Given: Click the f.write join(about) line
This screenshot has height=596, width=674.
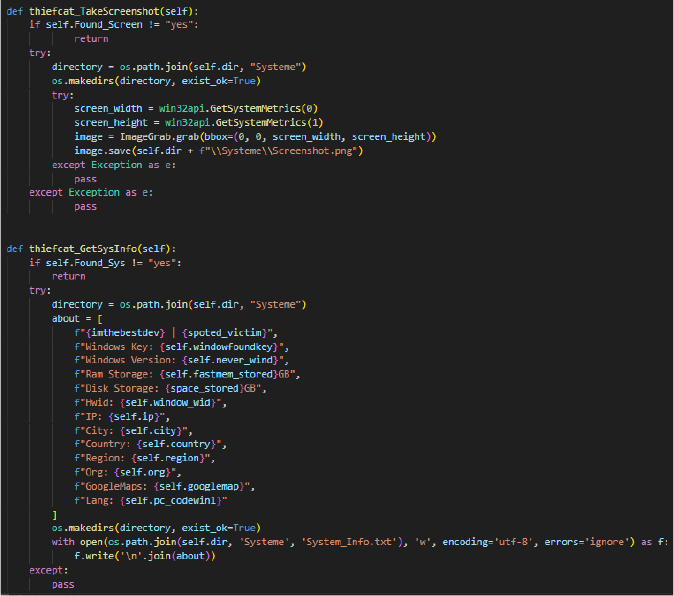Looking at the screenshot, I should click(x=145, y=556).
